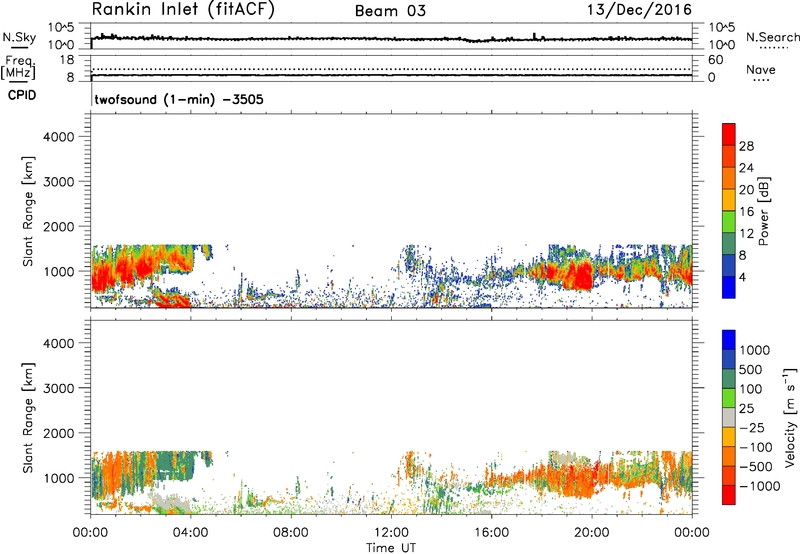This screenshot has height=554, width=800.
Task: Select the "25" tick on Velocity color bar
Action: [747, 408]
